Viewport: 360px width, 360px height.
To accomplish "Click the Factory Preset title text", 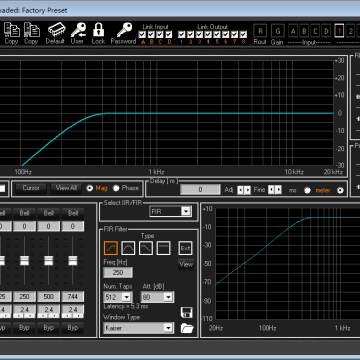I will 44,10.
